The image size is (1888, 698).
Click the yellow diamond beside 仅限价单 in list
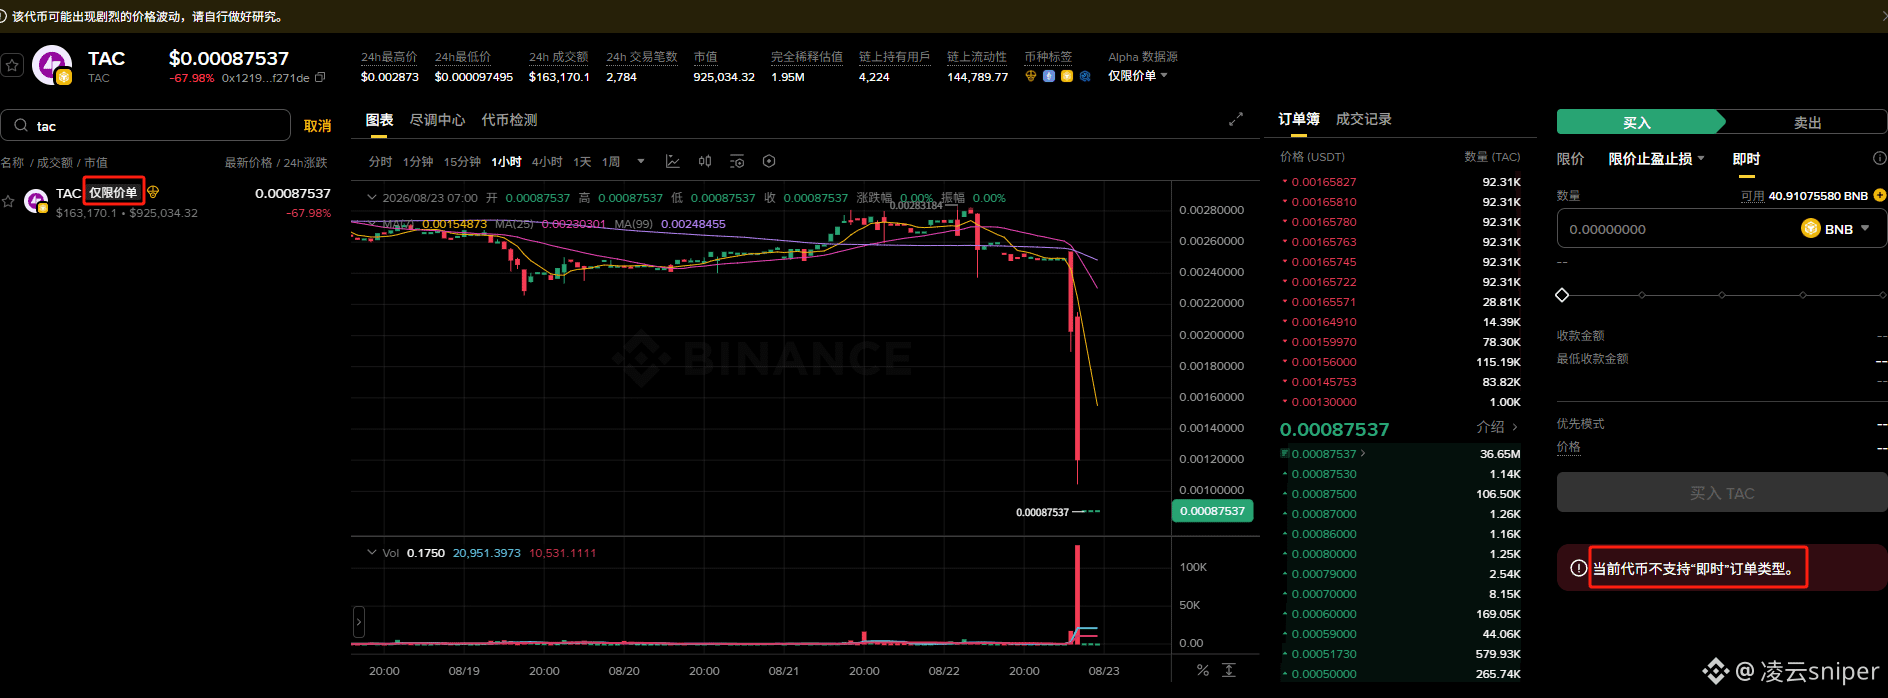[153, 192]
